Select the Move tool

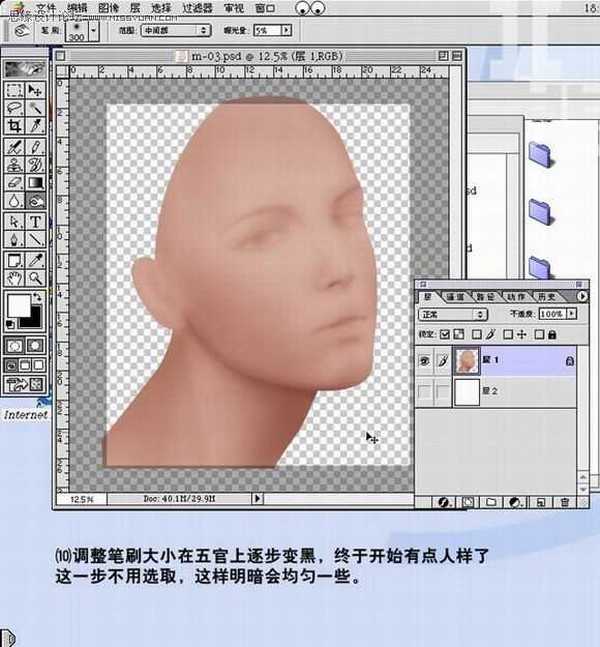[x=36, y=88]
